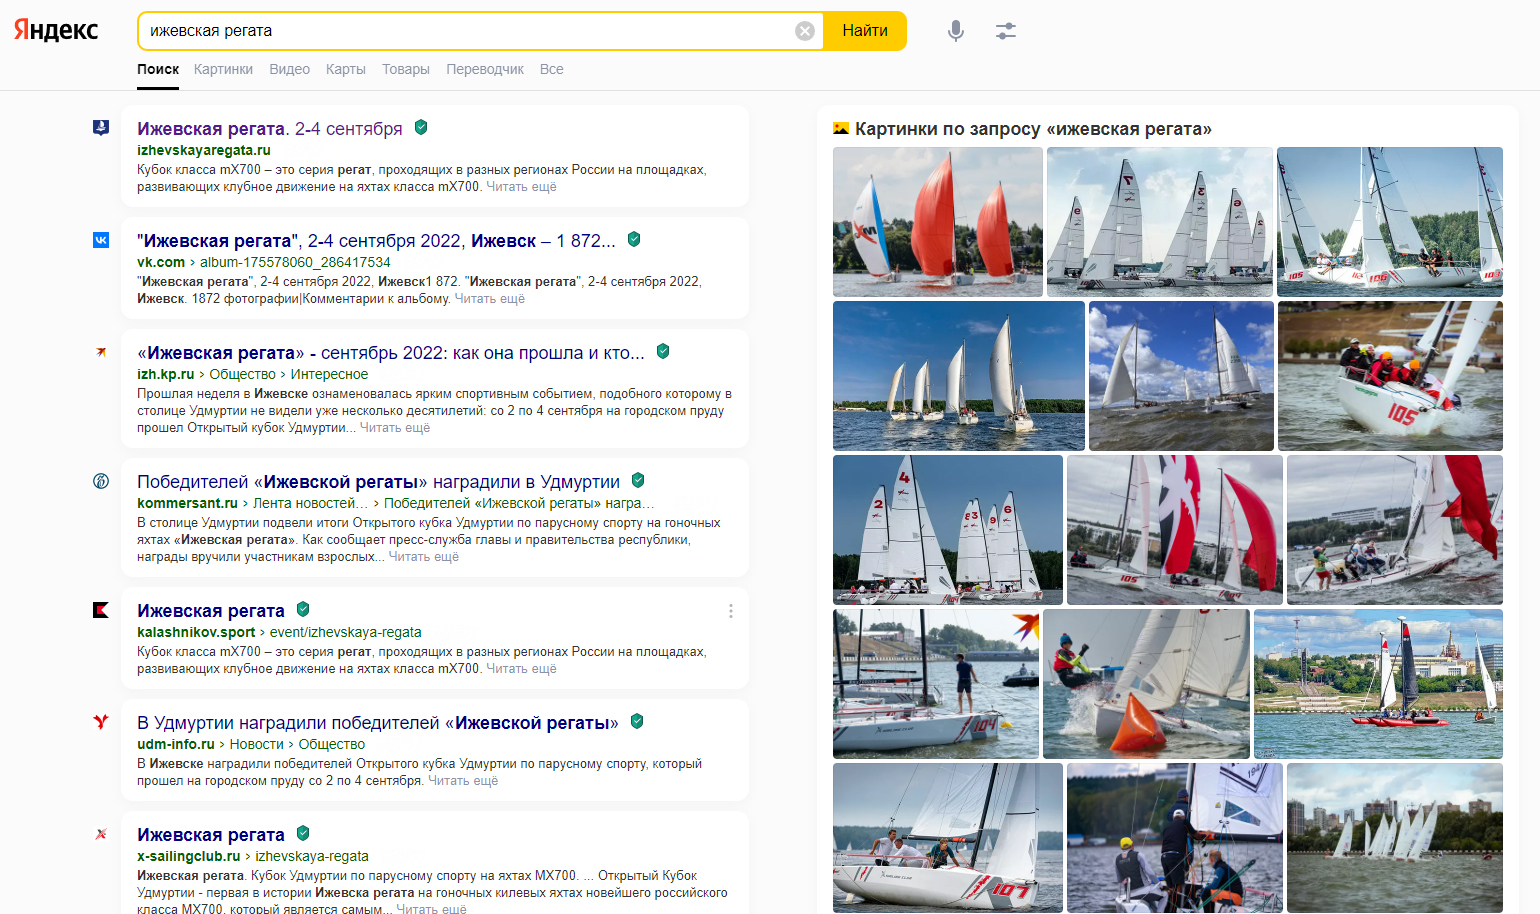
Task: Click verified shield on the kp.ru result title
Action: click(663, 351)
